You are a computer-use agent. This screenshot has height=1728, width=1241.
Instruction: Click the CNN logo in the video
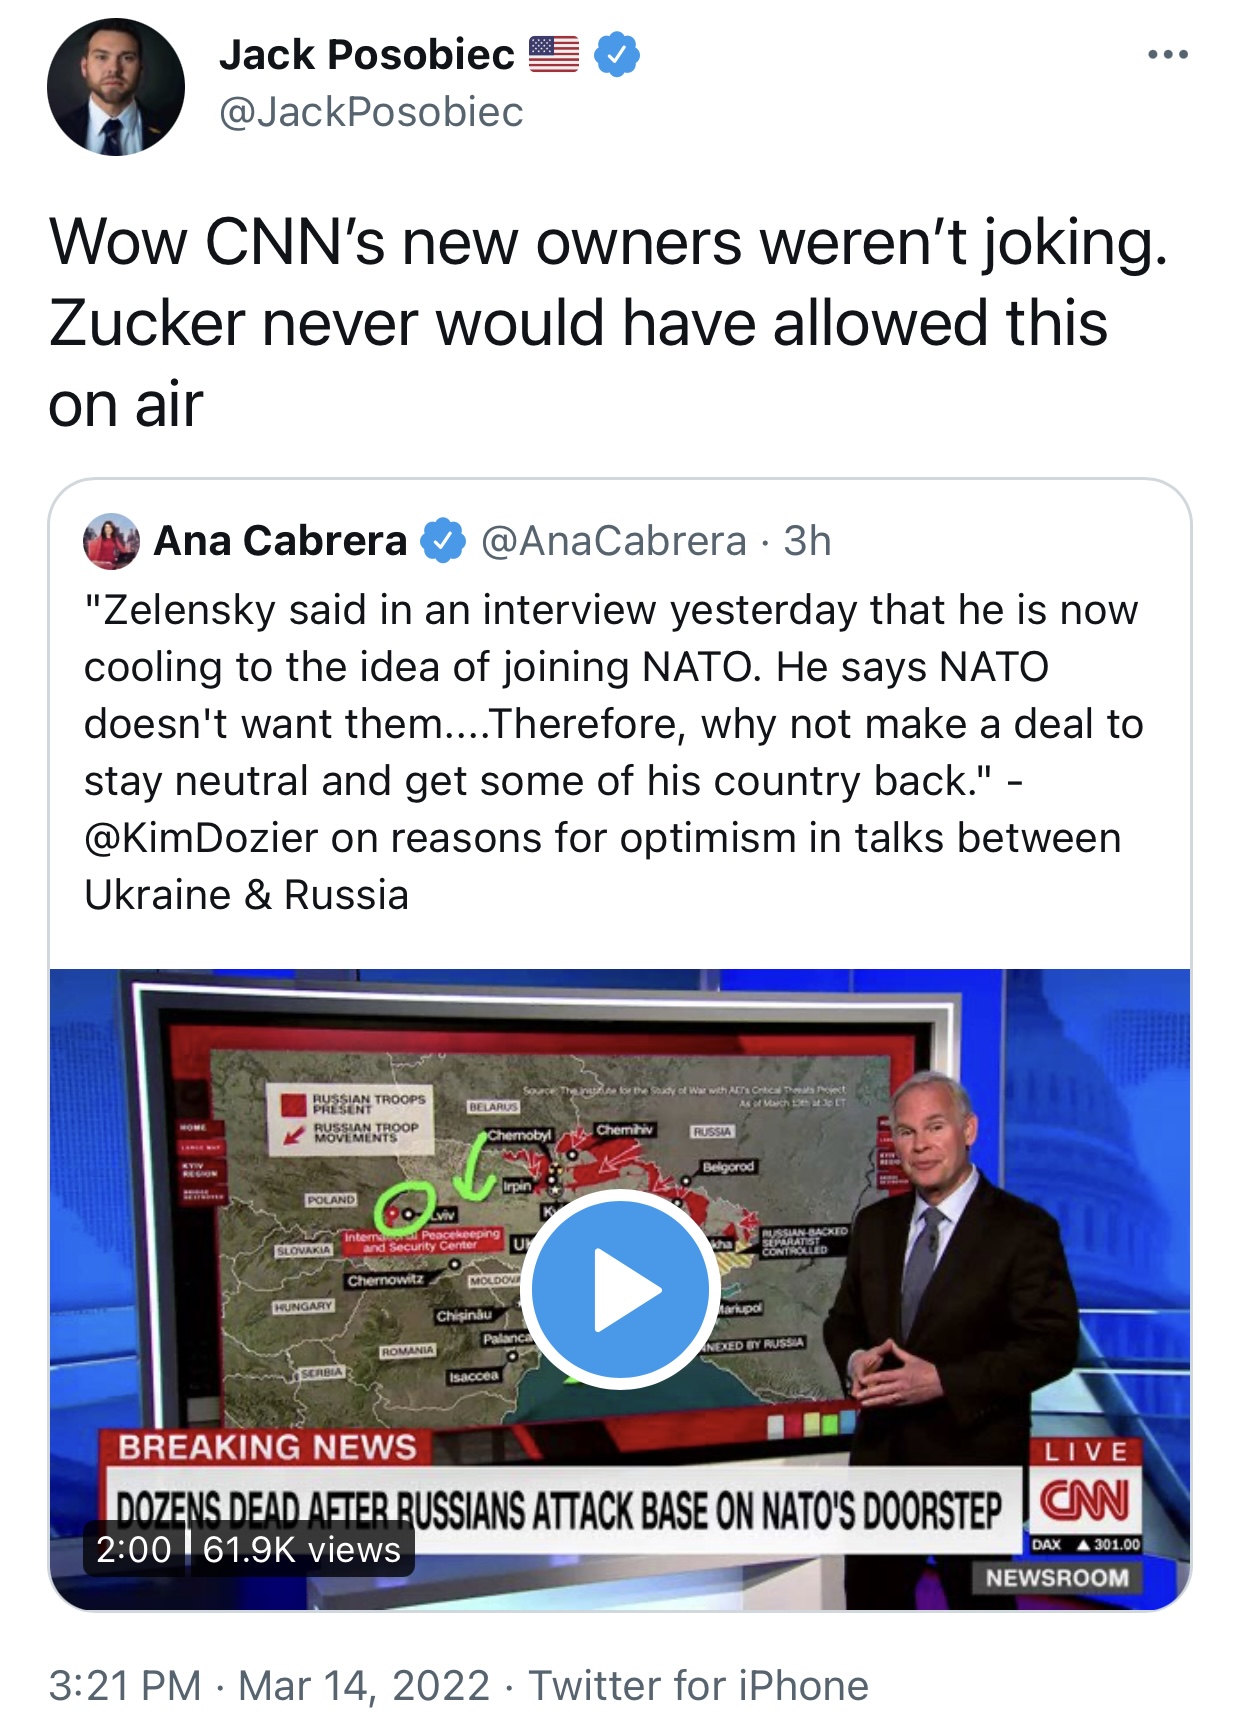coord(1085,1501)
